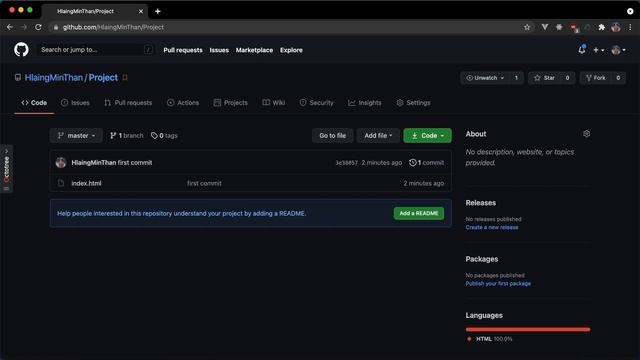Open the notifications bell
Viewport: 640px width, 360px height.
click(582, 50)
